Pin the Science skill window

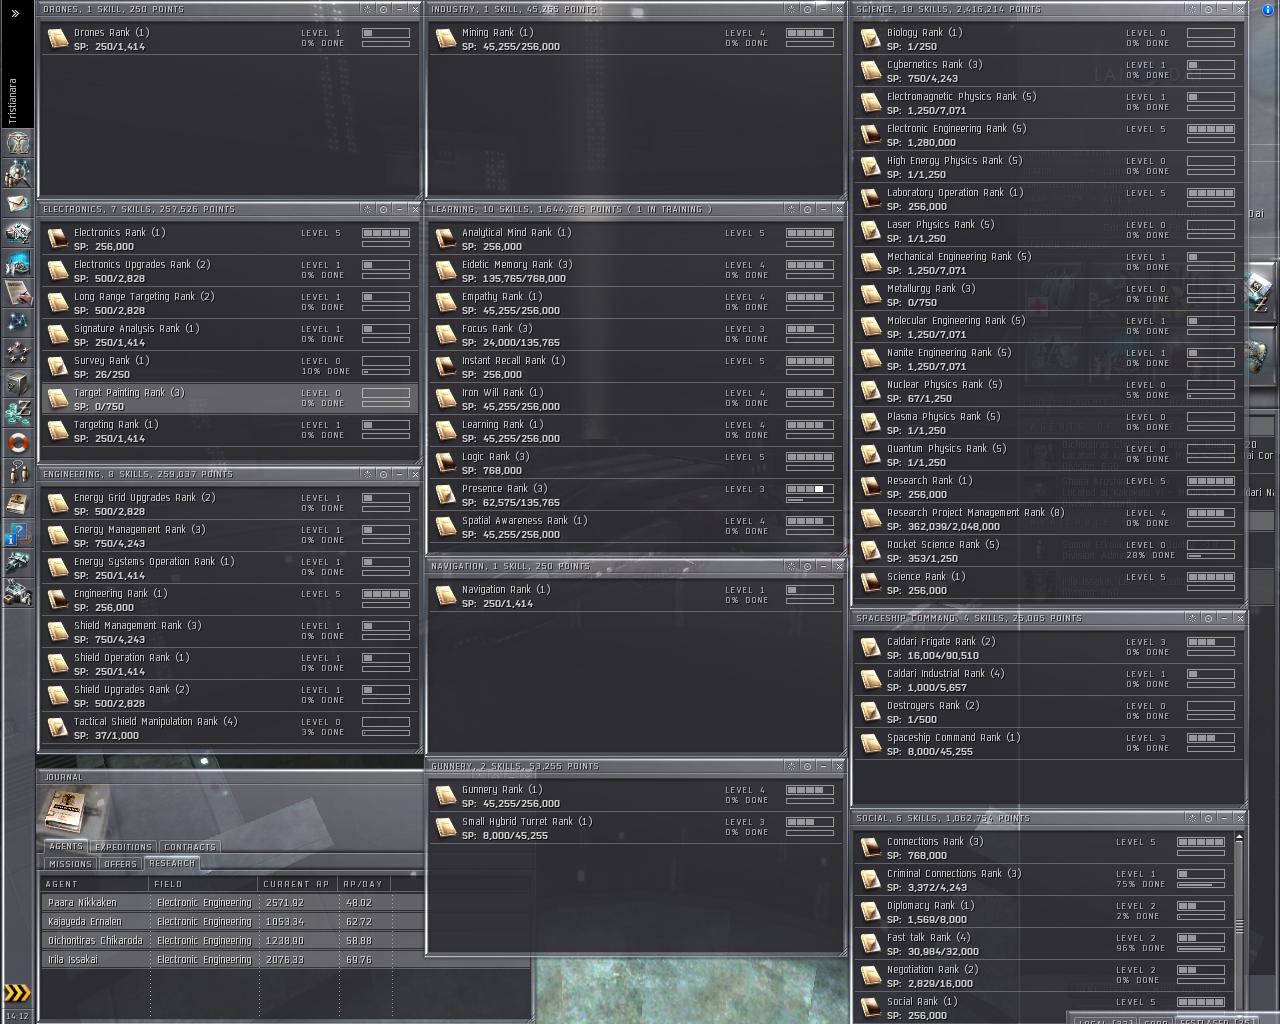click(1192, 9)
